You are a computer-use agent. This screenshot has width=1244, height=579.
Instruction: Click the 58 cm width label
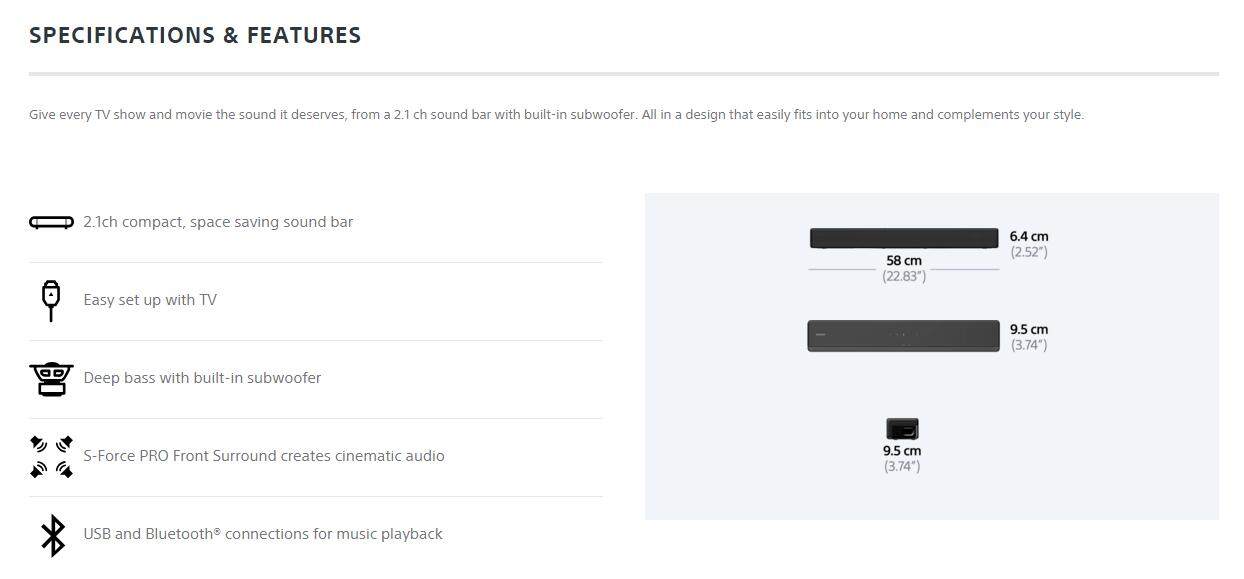pos(904,261)
